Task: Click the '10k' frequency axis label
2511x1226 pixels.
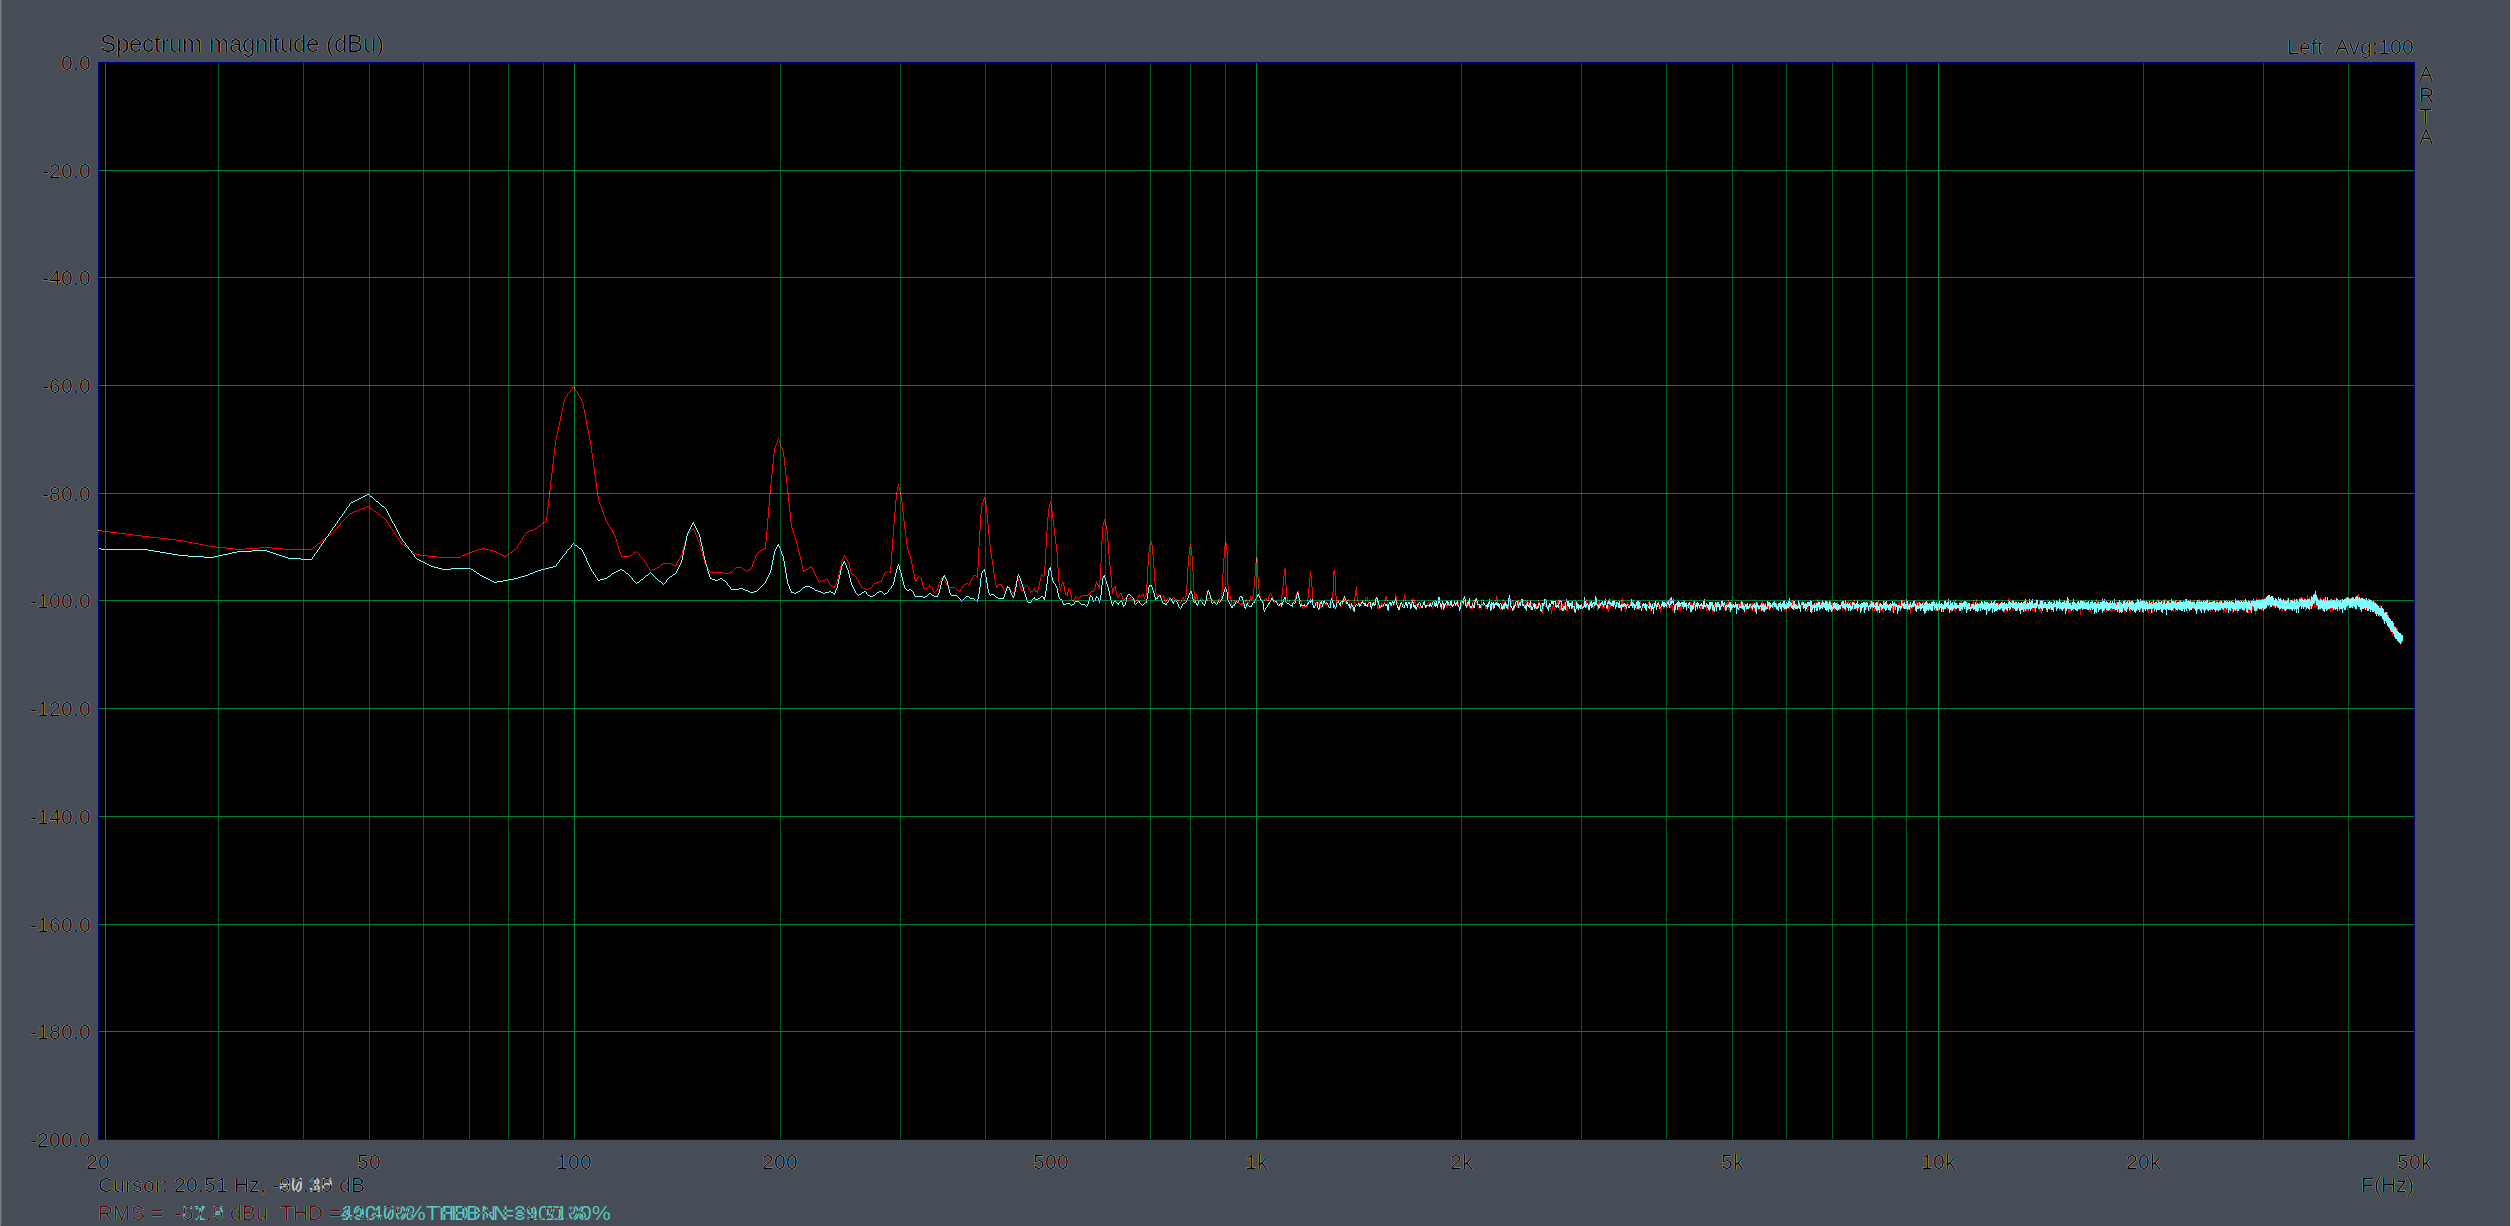Action: tap(1938, 1162)
